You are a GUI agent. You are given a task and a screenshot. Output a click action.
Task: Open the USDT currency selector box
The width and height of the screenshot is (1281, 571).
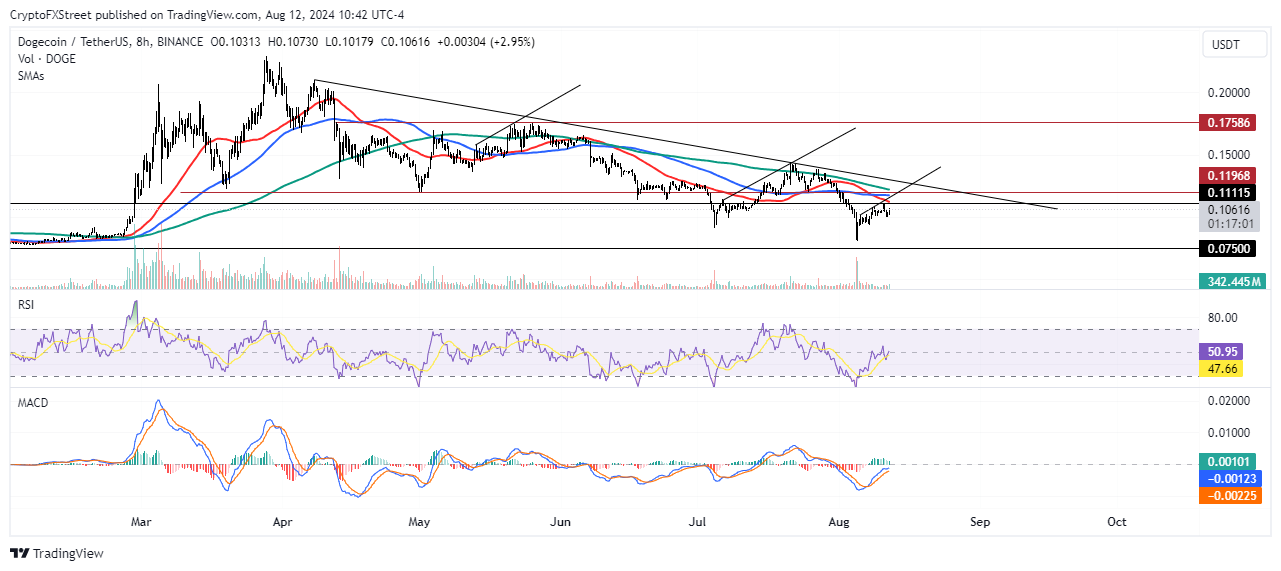(1230, 44)
